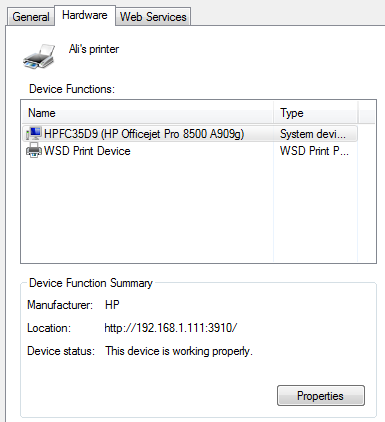Viewport: 385px width, 422px height.
Task: Select the HPFC35D9 (HP Officejet Pro 8500 A909g) row
Action: [190, 134]
